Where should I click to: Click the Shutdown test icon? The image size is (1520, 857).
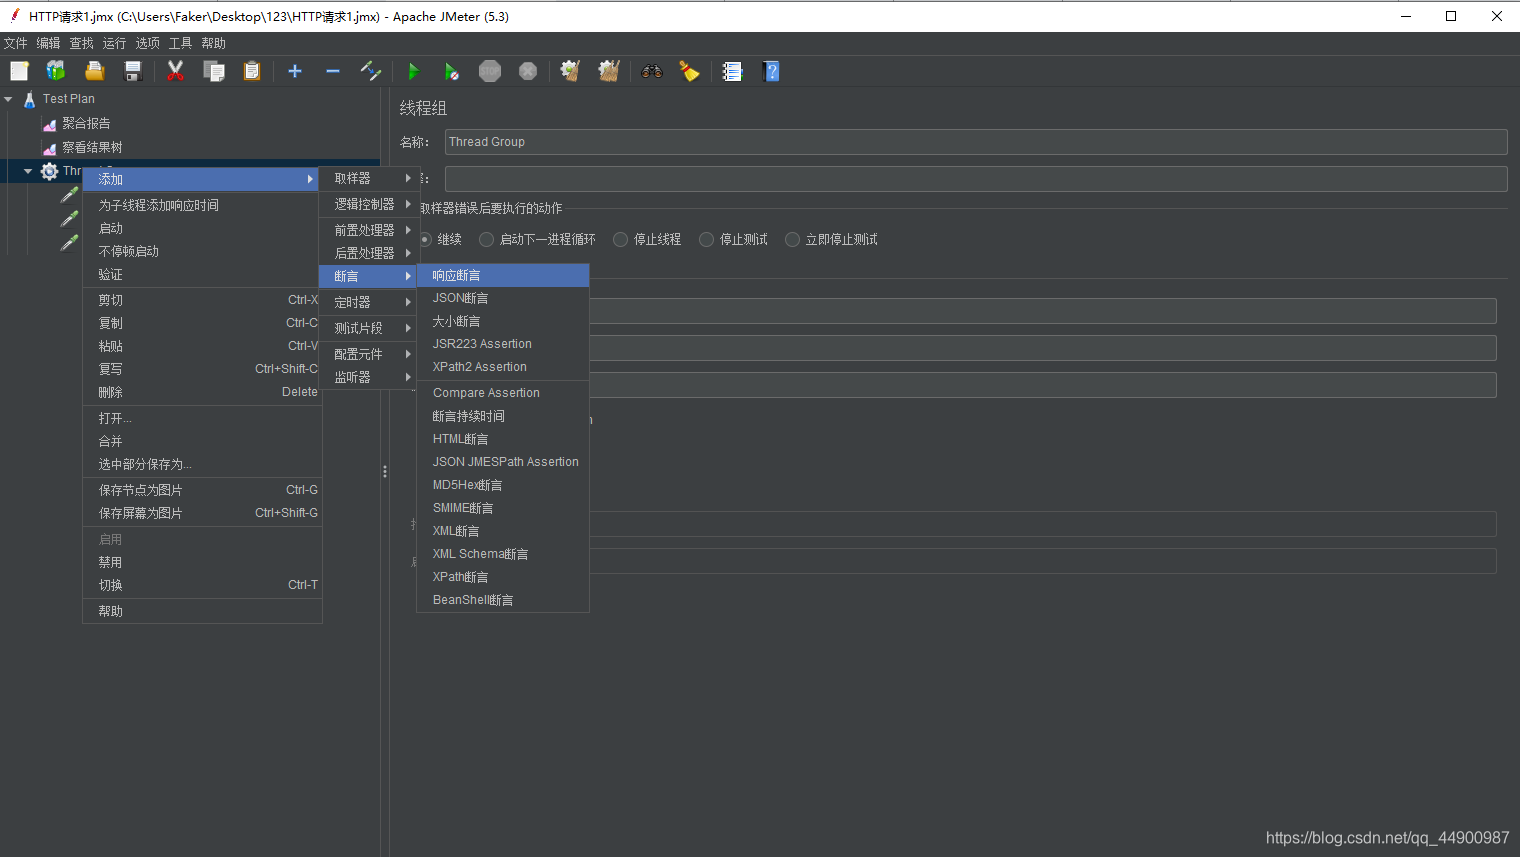click(x=528, y=71)
